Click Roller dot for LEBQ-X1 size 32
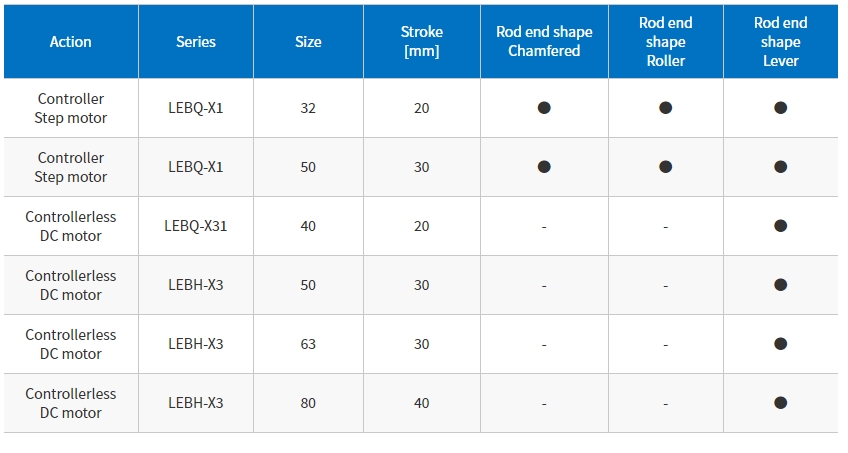 (x=666, y=108)
